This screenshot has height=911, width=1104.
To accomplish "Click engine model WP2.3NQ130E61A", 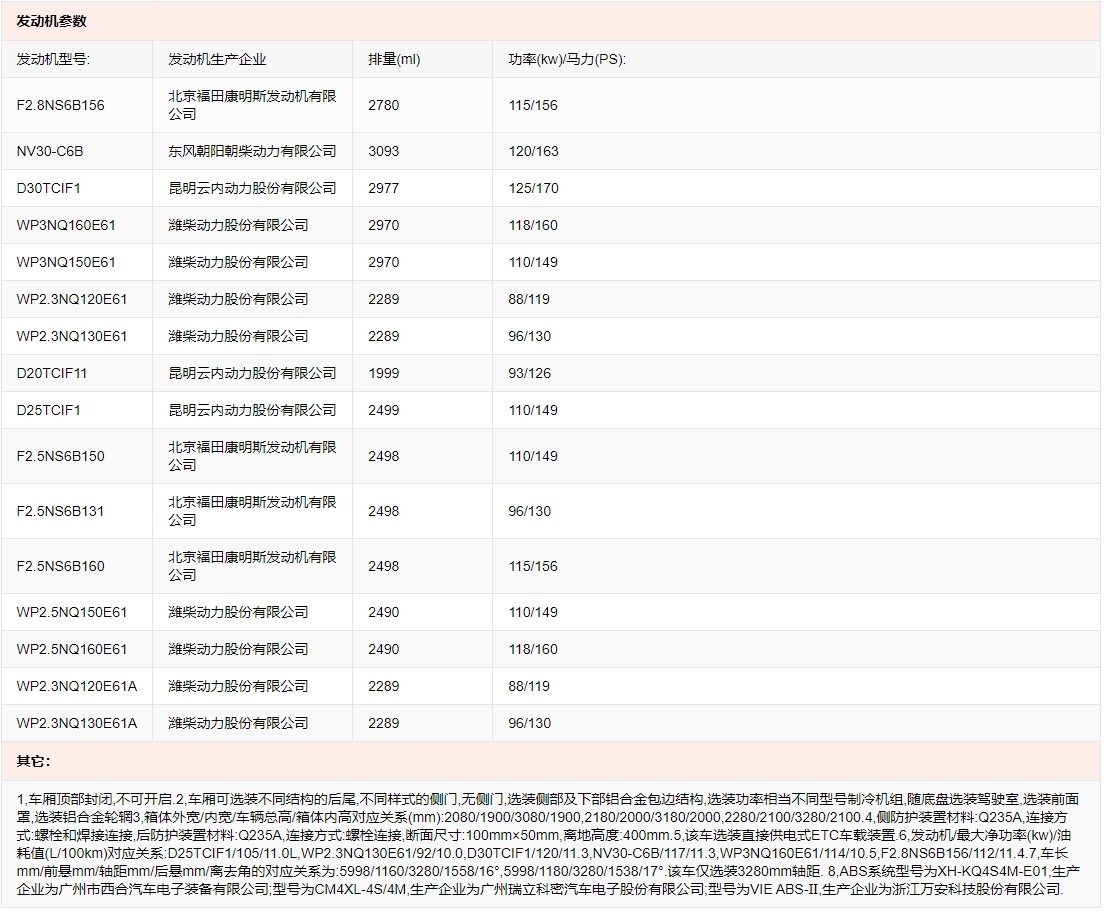I will [77, 723].
